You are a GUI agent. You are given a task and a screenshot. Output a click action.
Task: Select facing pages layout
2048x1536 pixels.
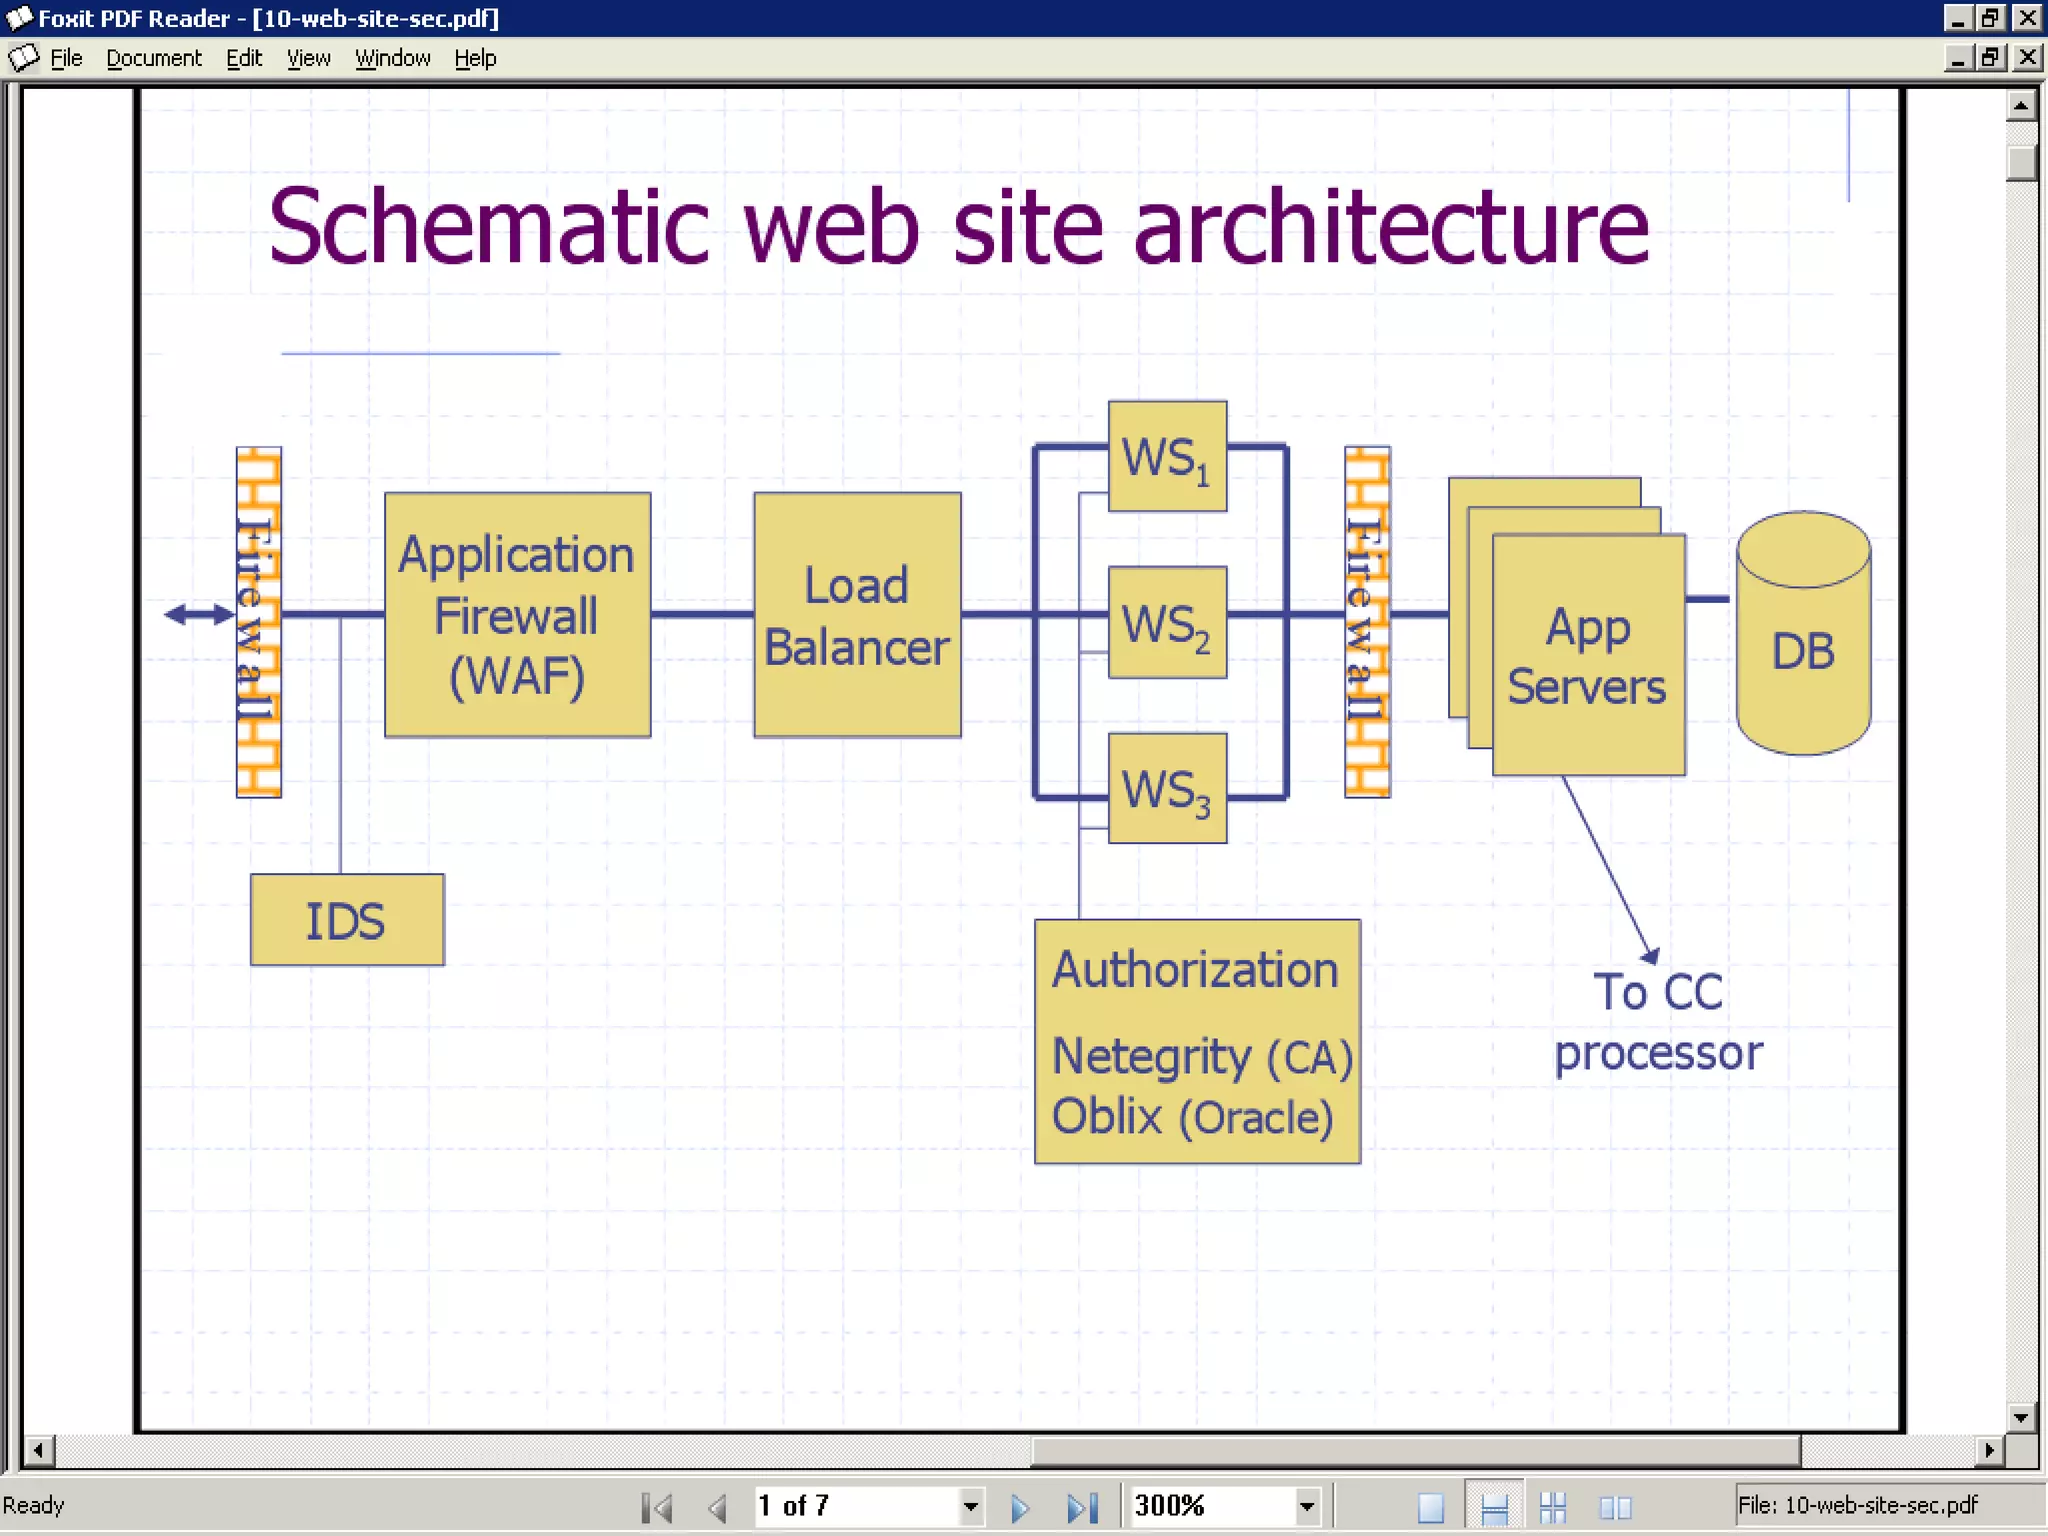1615,1507
